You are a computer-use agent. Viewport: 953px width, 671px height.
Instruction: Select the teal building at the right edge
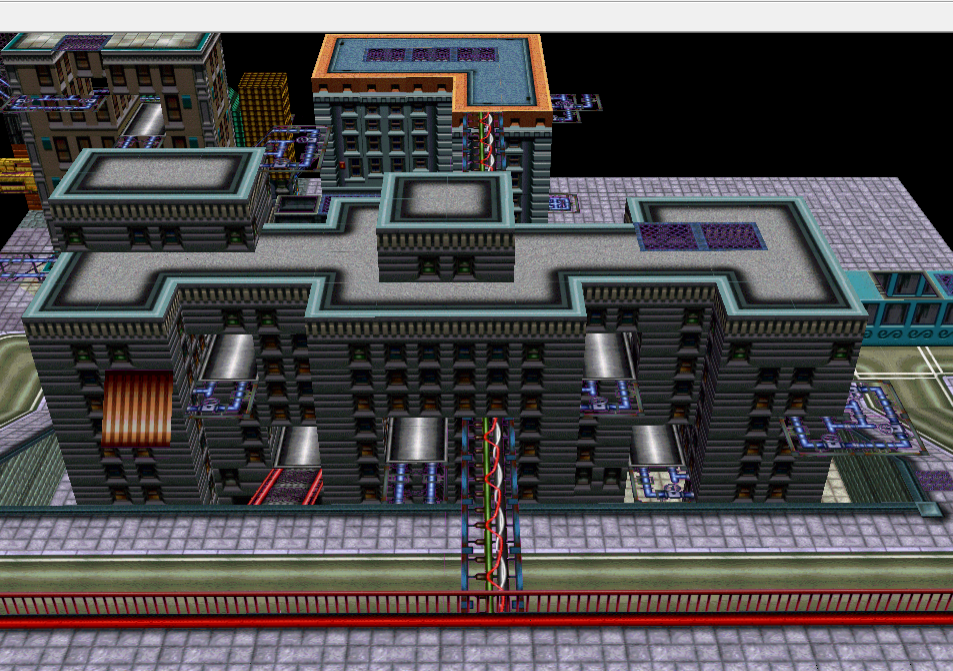[x=905, y=308]
